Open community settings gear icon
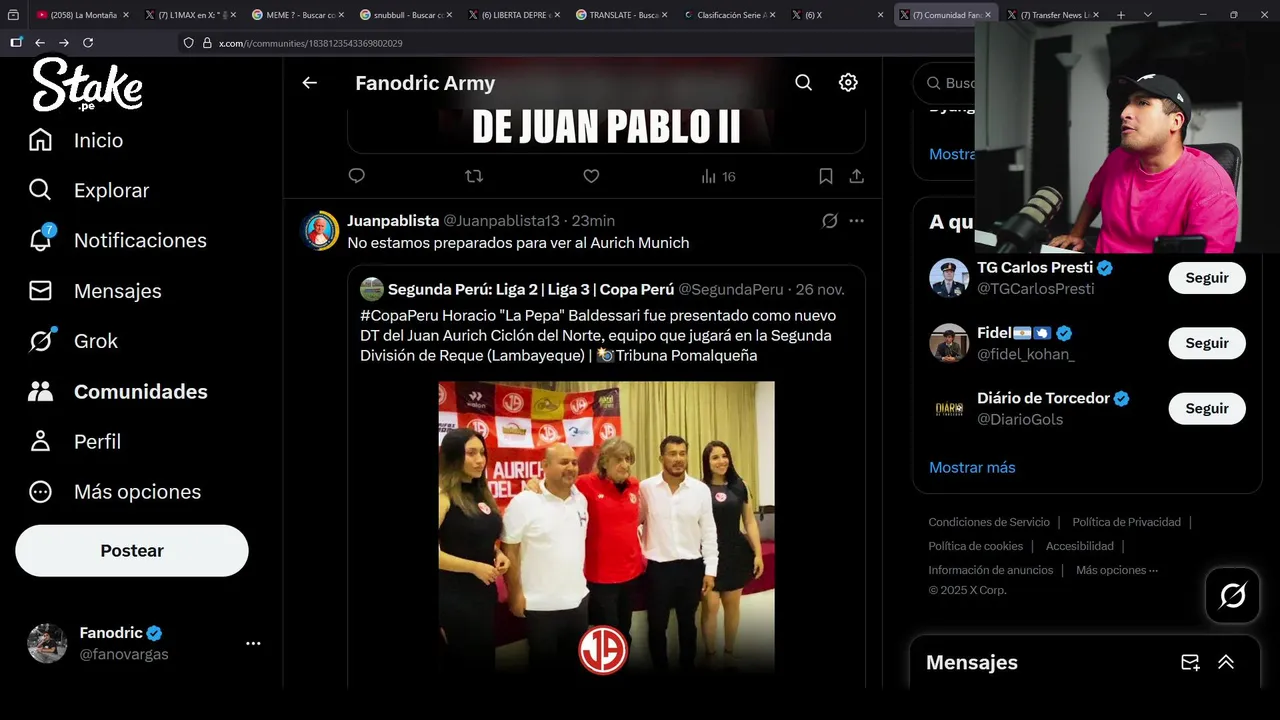 tap(848, 83)
